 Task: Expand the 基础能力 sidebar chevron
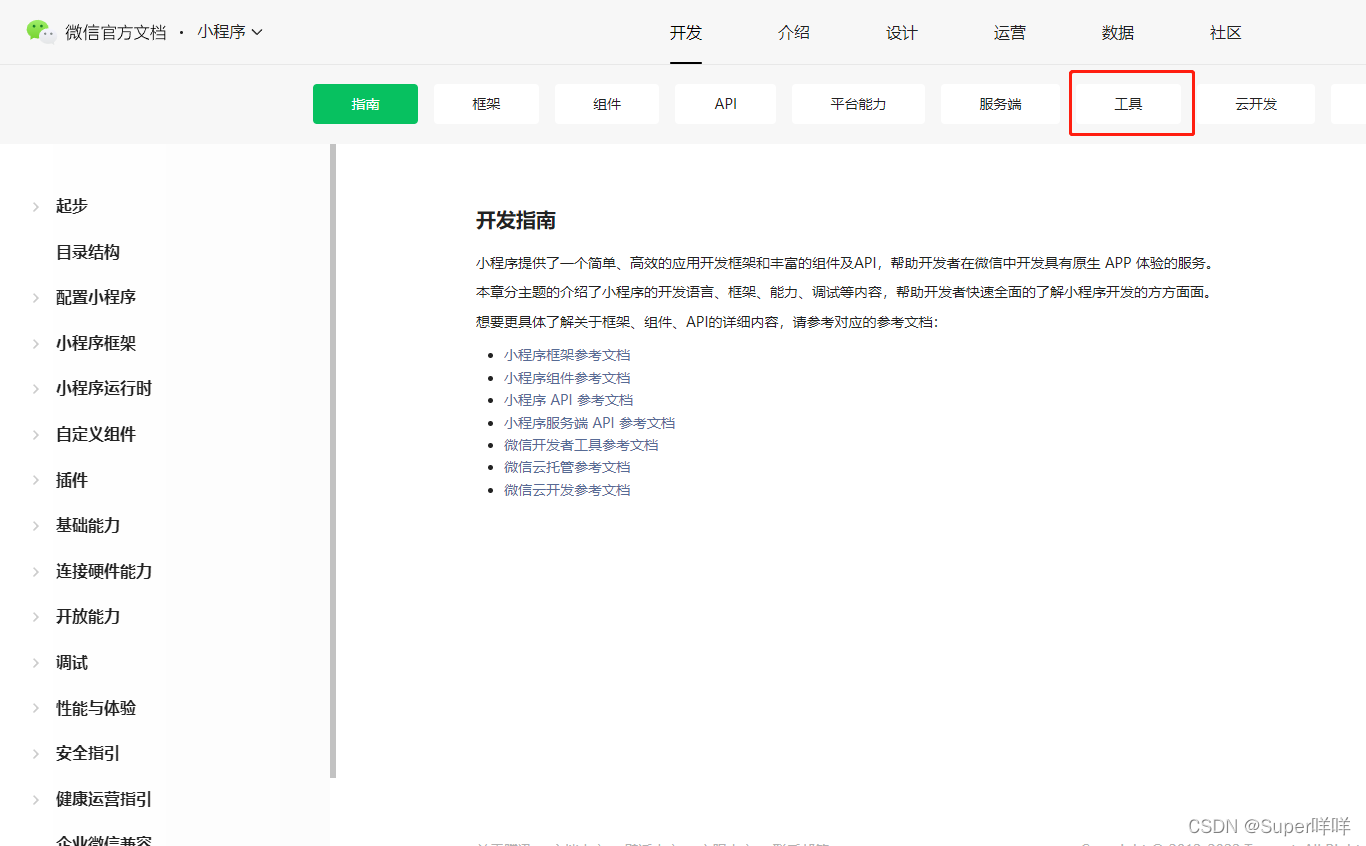(x=36, y=526)
